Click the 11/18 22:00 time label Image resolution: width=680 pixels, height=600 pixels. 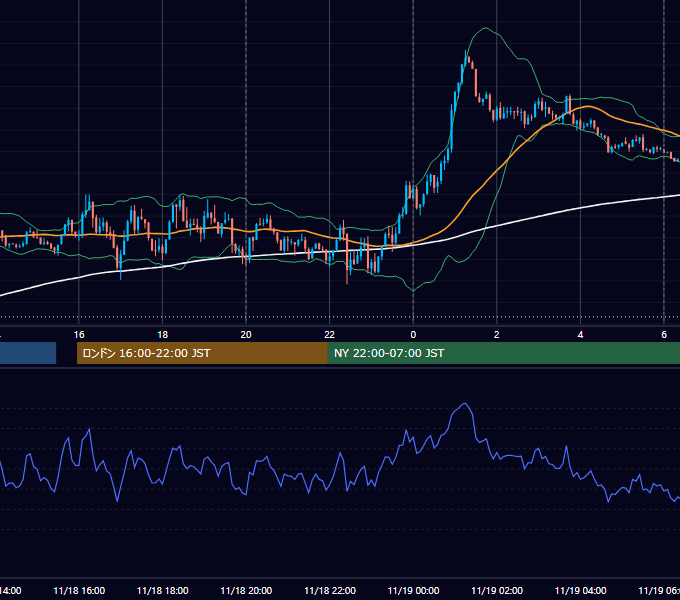[330, 591]
